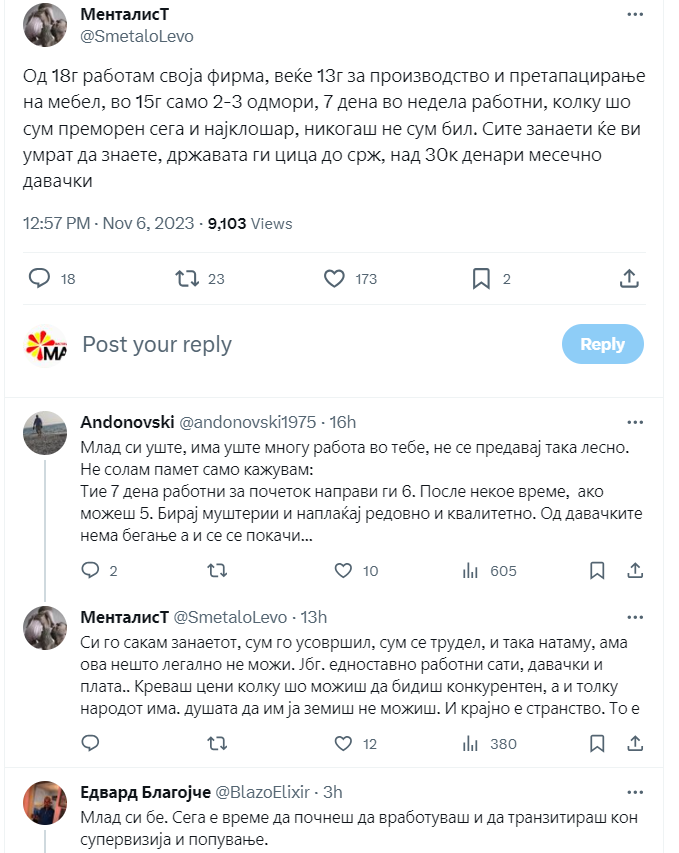
Task: Open more options on МенталисТ's 13h reply
Action: 635,617
